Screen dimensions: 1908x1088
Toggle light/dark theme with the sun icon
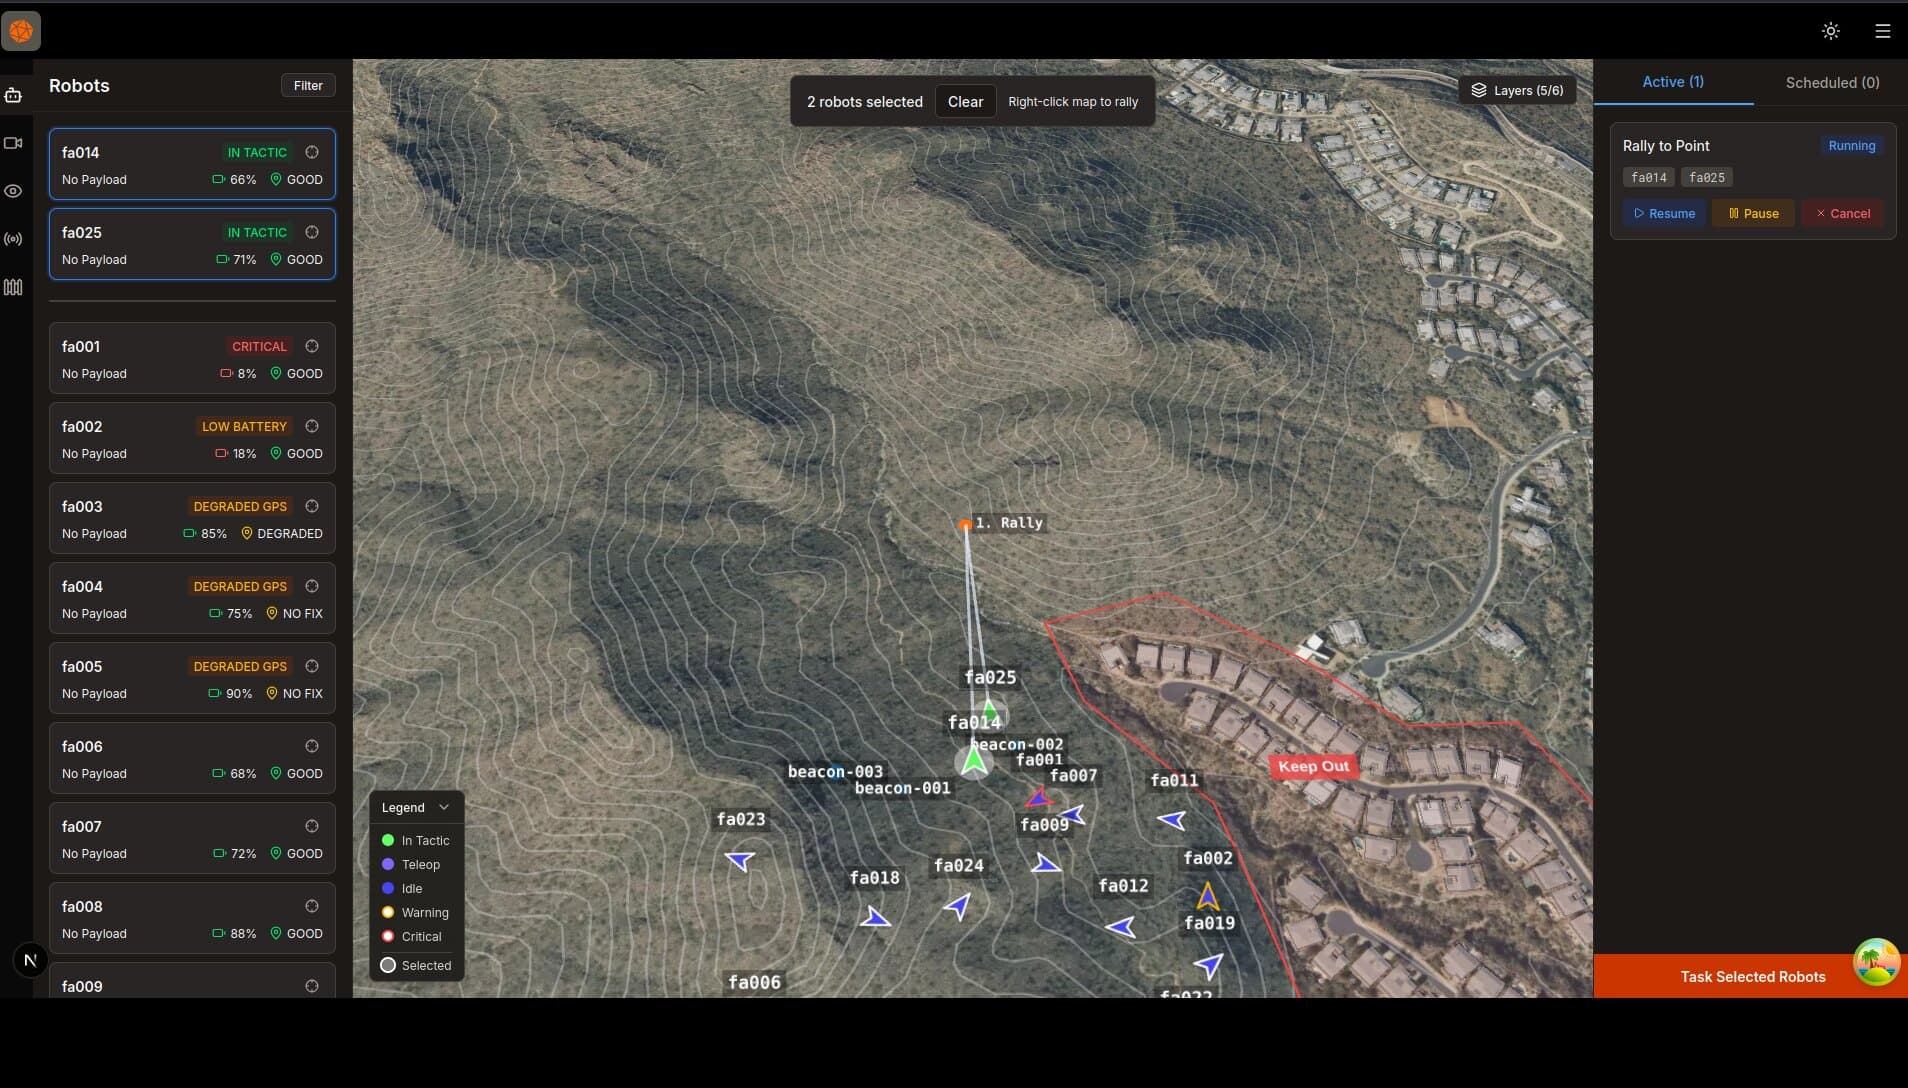tap(1830, 31)
